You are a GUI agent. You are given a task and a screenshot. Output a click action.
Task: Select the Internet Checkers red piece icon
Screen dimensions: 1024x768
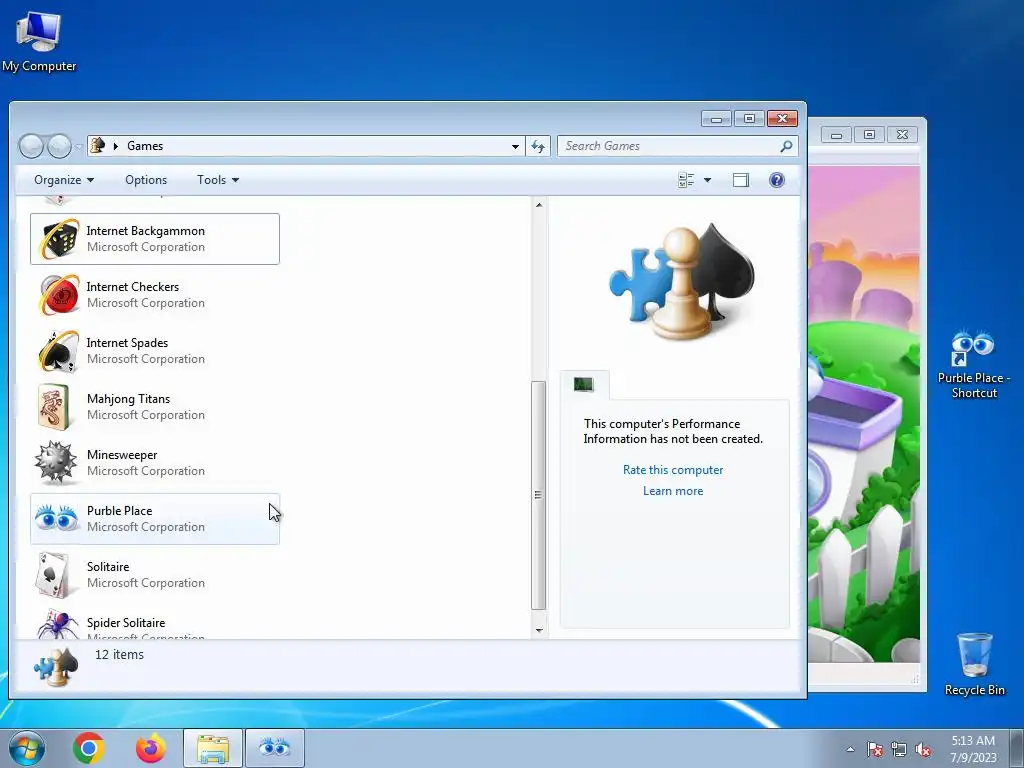(59, 295)
